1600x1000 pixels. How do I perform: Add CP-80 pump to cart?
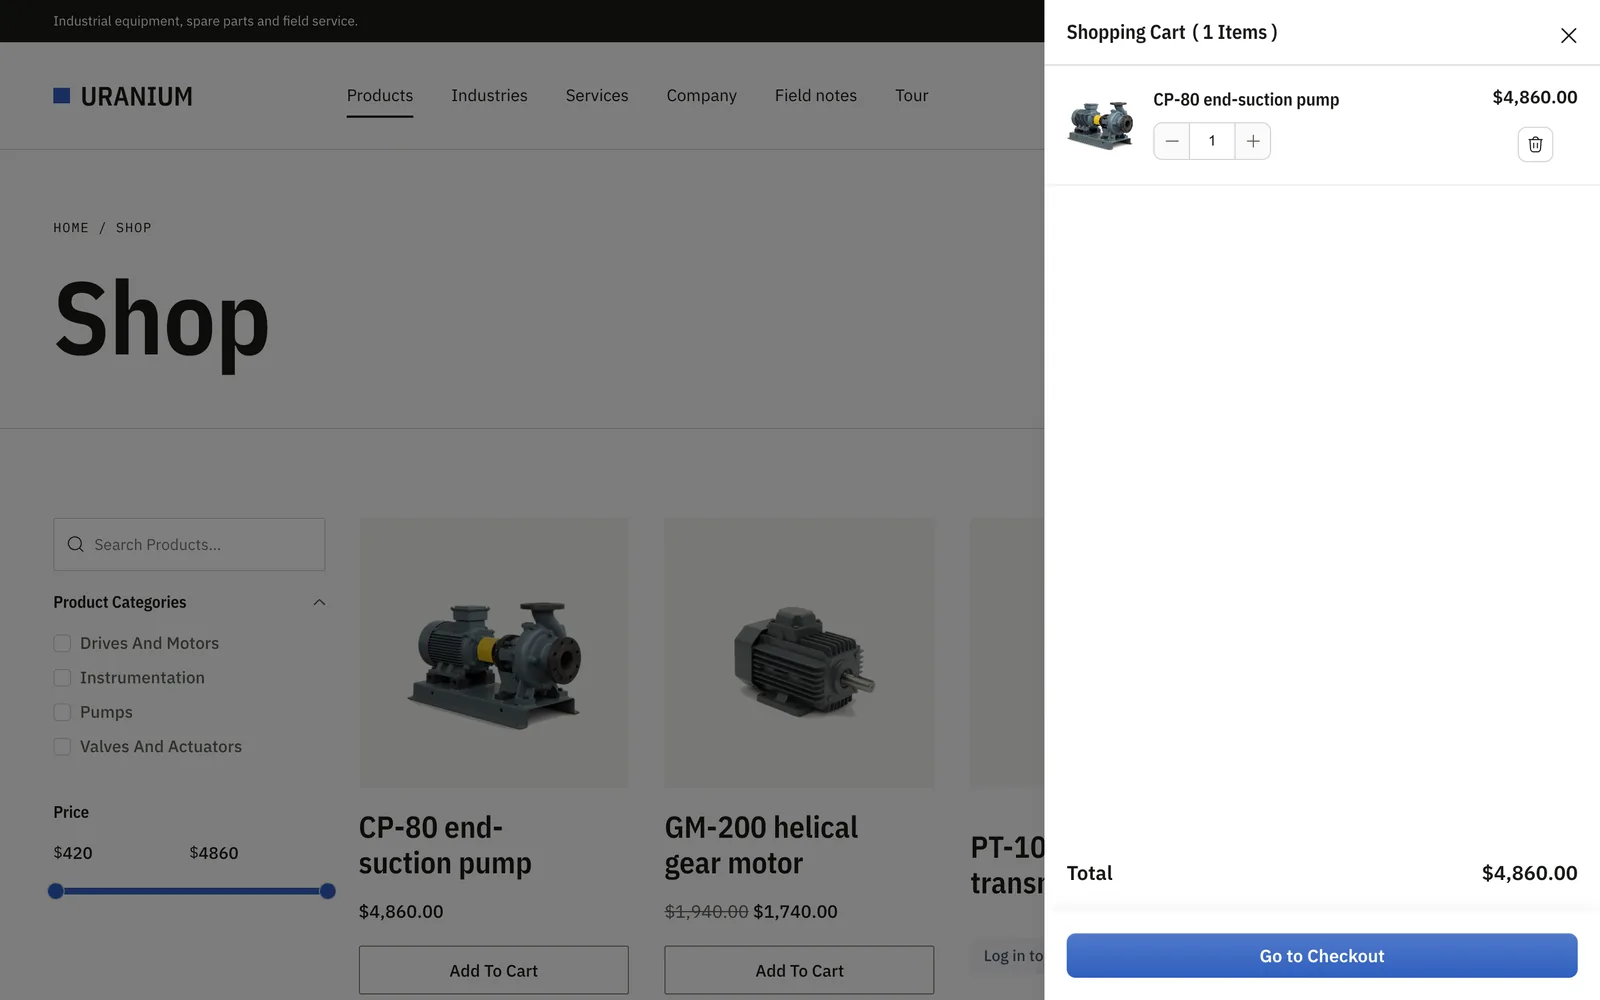point(494,970)
